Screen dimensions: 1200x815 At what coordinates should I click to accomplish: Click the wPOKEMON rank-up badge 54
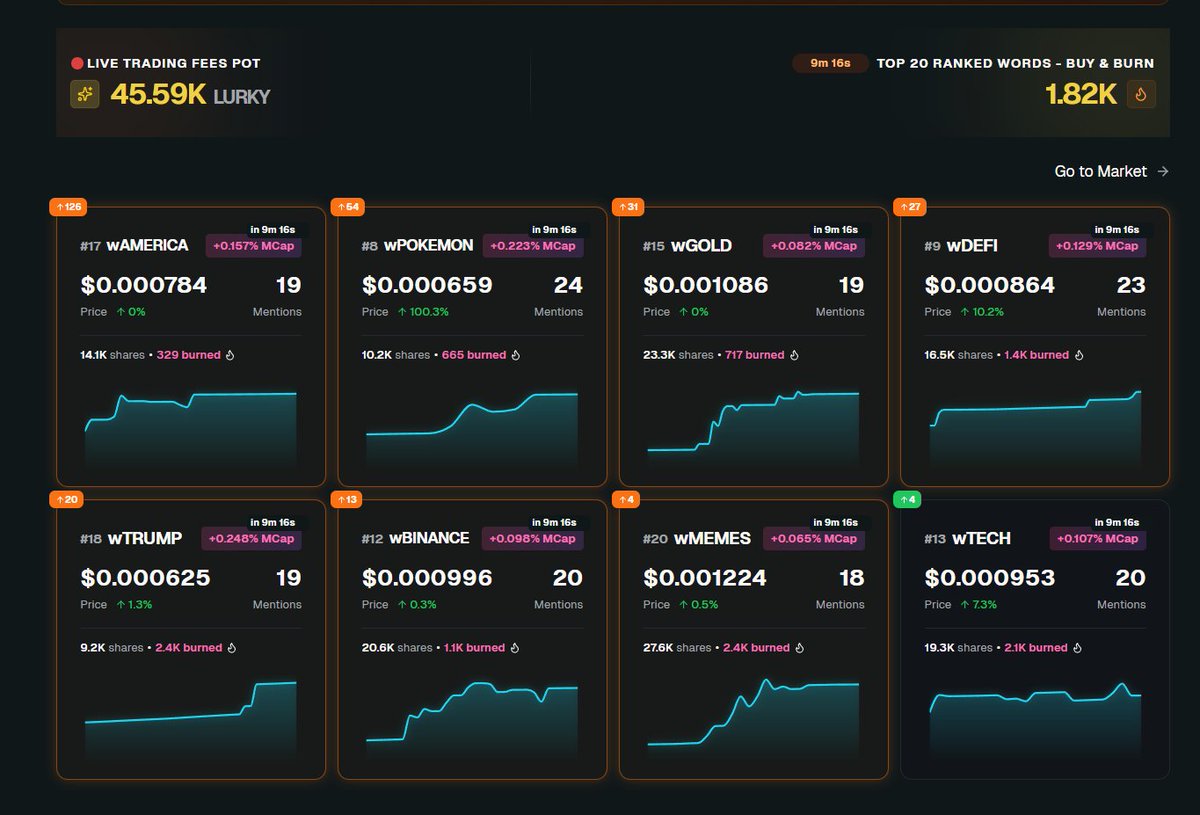pyautogui.click(x=347, y=207)
